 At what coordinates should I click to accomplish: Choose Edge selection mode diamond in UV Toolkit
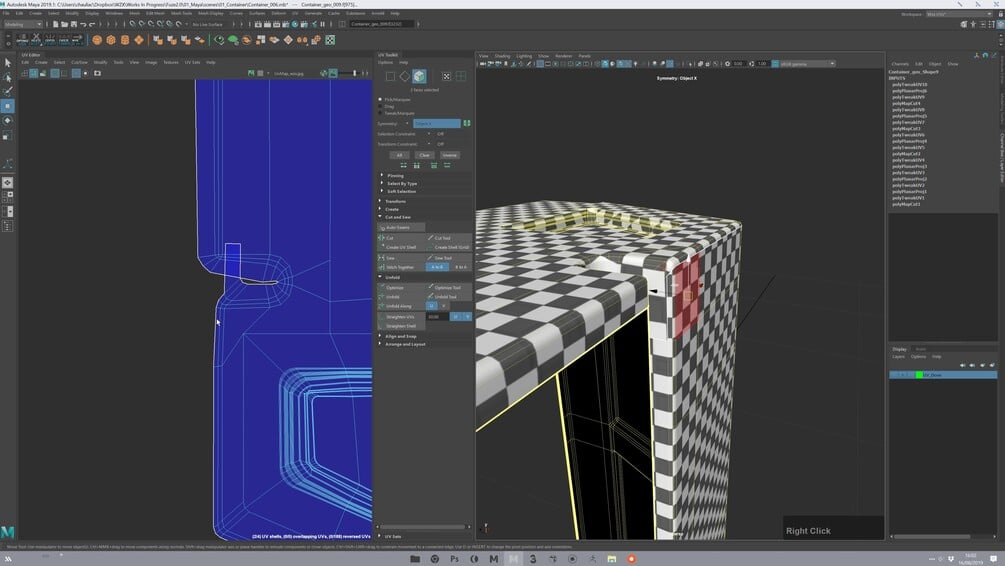[x=404, y=76]
